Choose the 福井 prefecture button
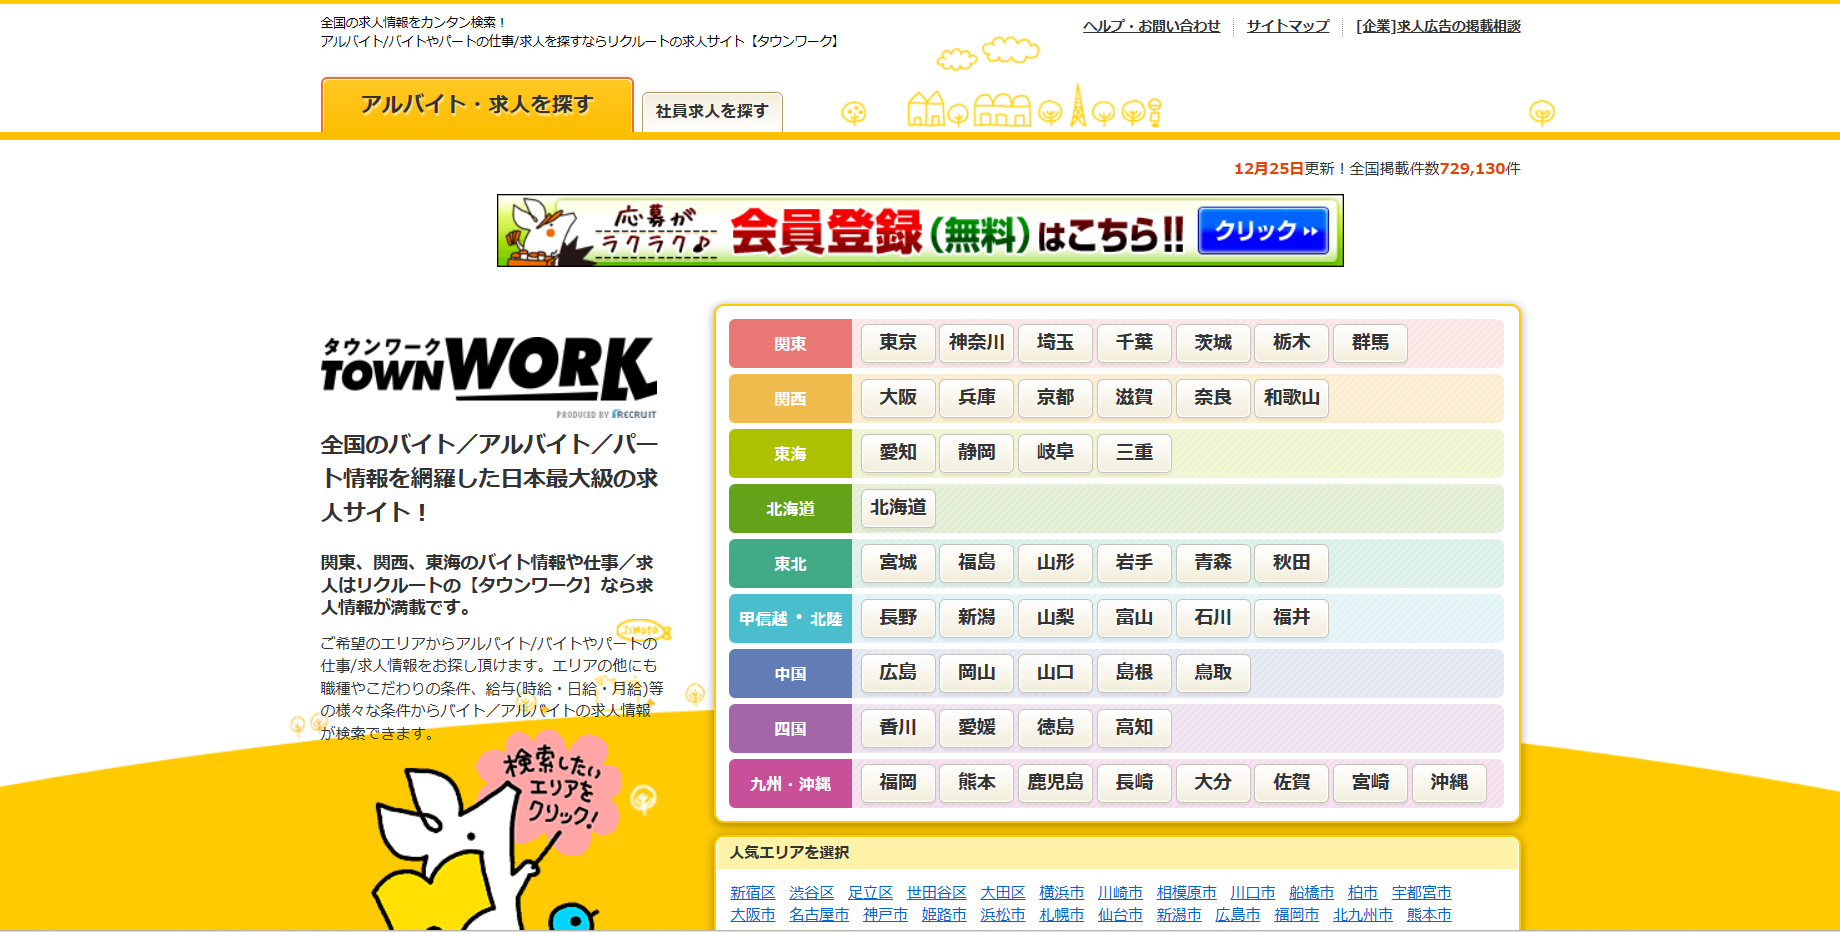Viewport: 1840px width, 932px height. 1292,618
